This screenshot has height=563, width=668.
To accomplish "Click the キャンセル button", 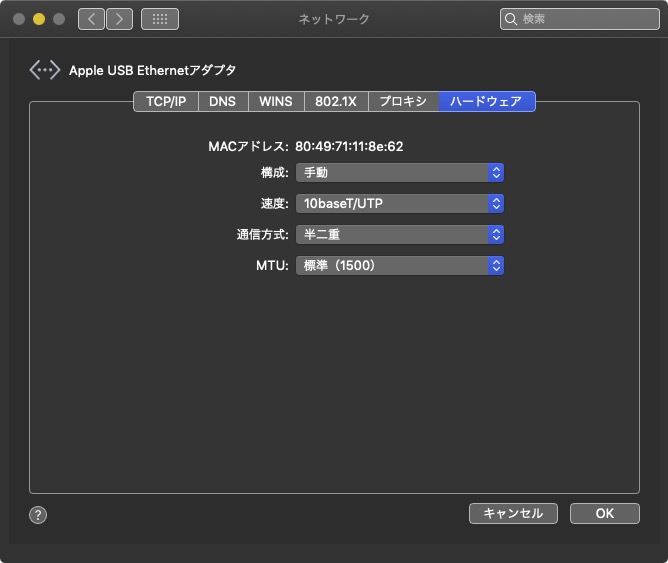I will coord(513,513).
